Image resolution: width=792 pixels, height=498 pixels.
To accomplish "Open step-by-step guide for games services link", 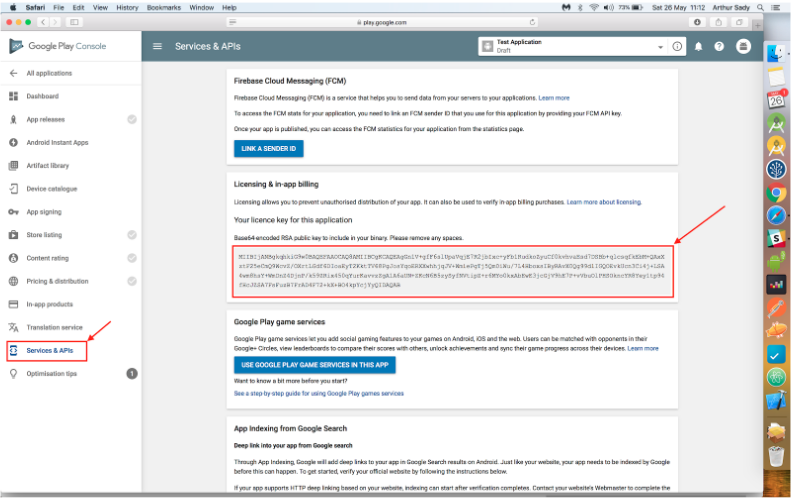I will pos(319,393).
